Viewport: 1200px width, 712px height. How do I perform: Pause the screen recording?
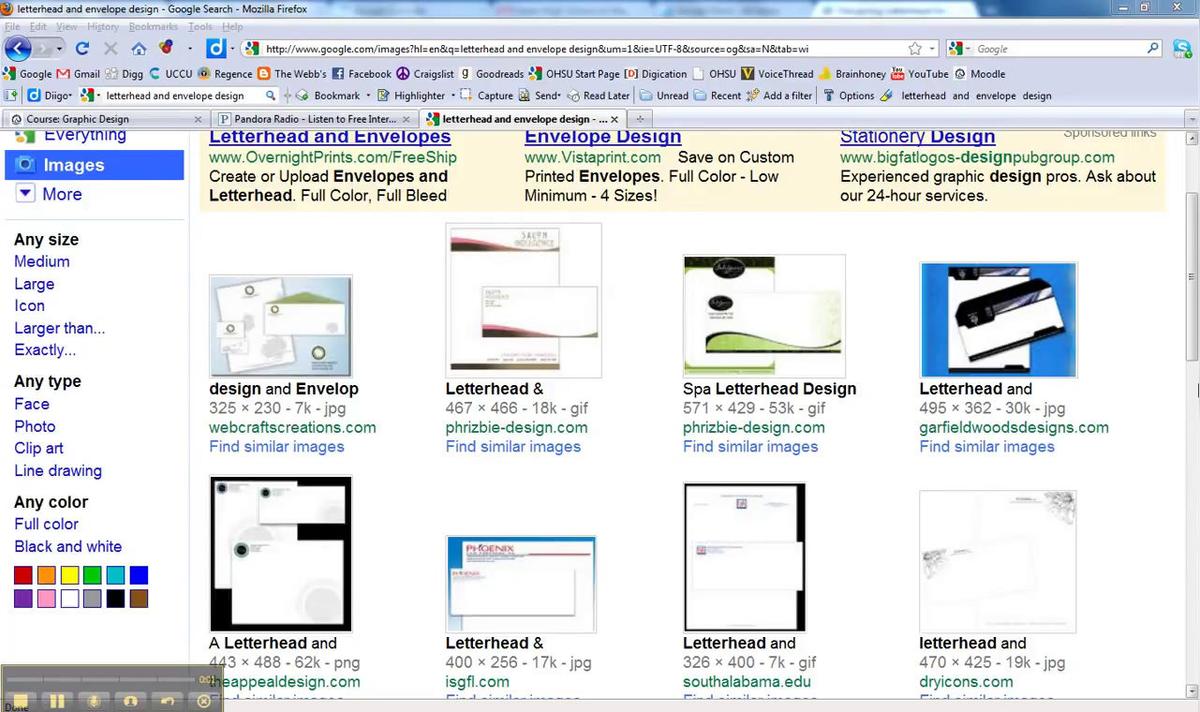(57, 701)
